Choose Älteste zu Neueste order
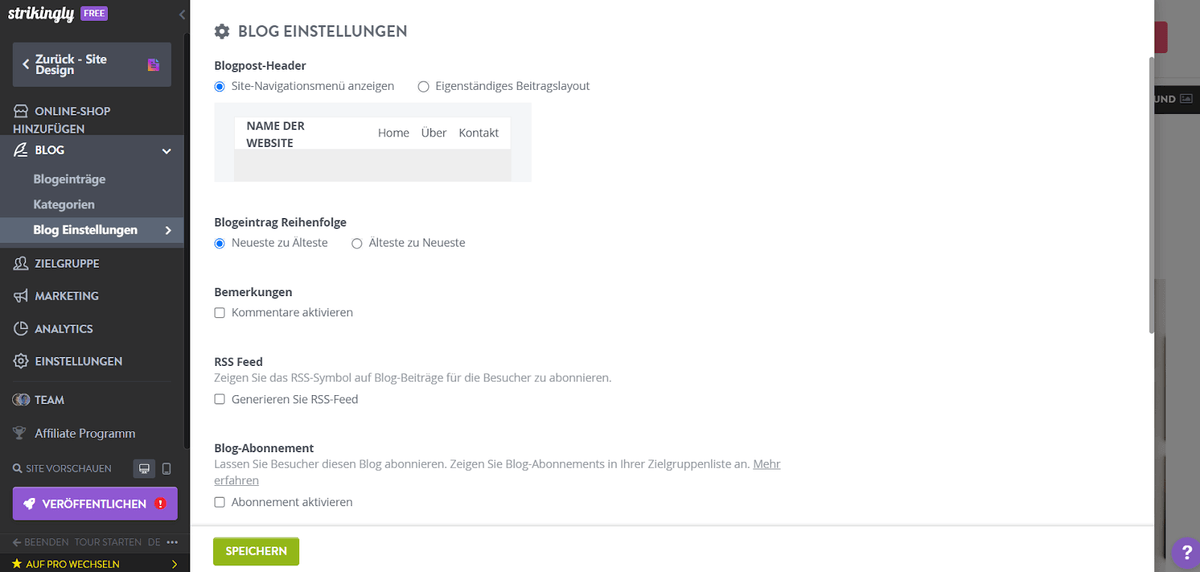1200x572 pixels. point(357,243)
